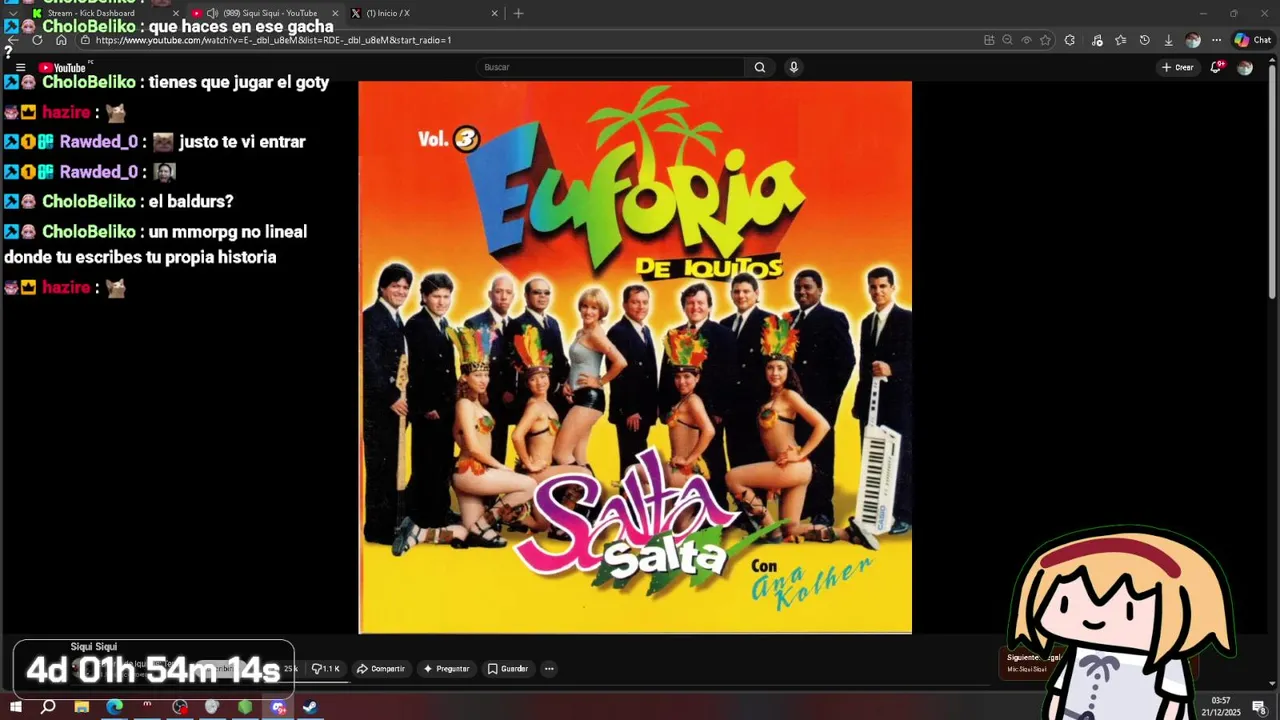The width and height of the screenshot is (1280, 720).
Task: View site information lock icon
Action: click(85, 40)
